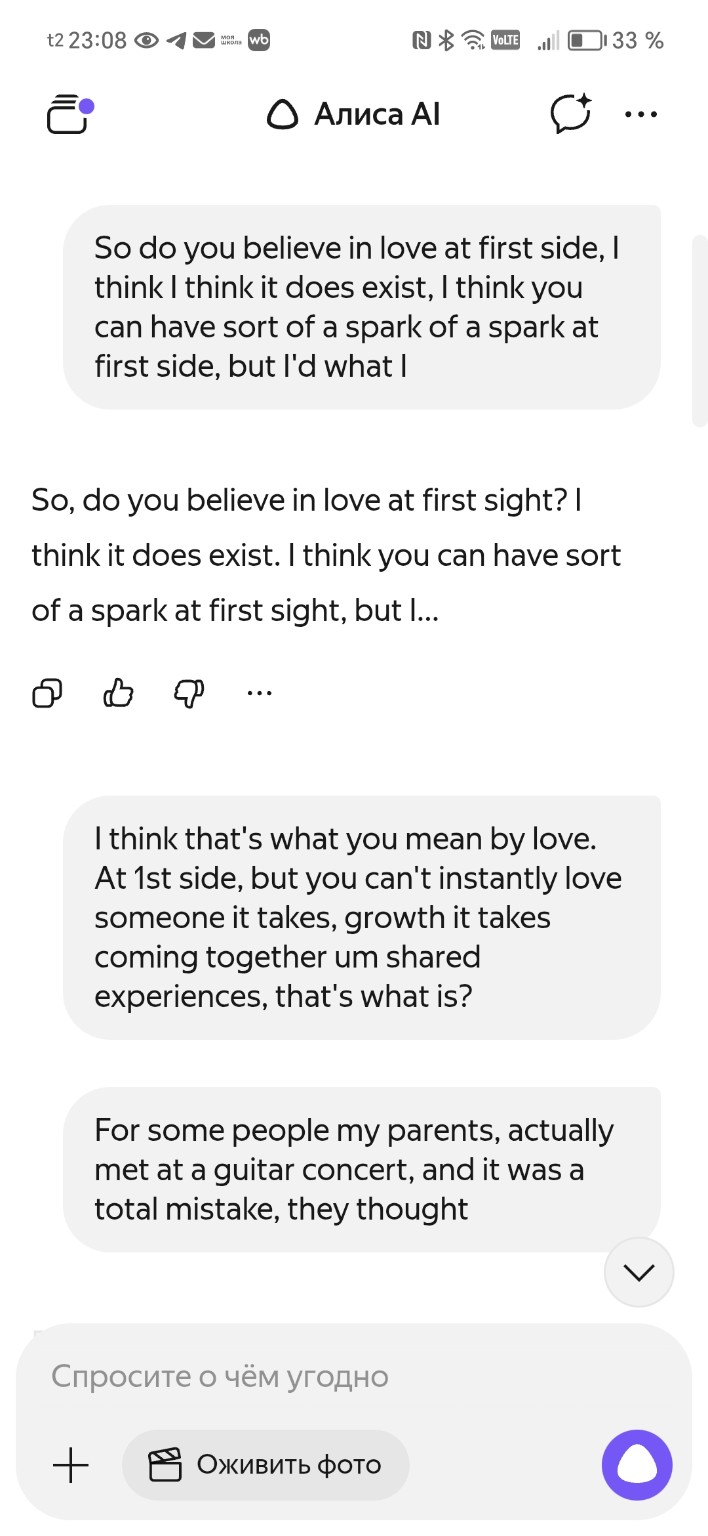Tap the Alisa logo in header

pos(283,116)
